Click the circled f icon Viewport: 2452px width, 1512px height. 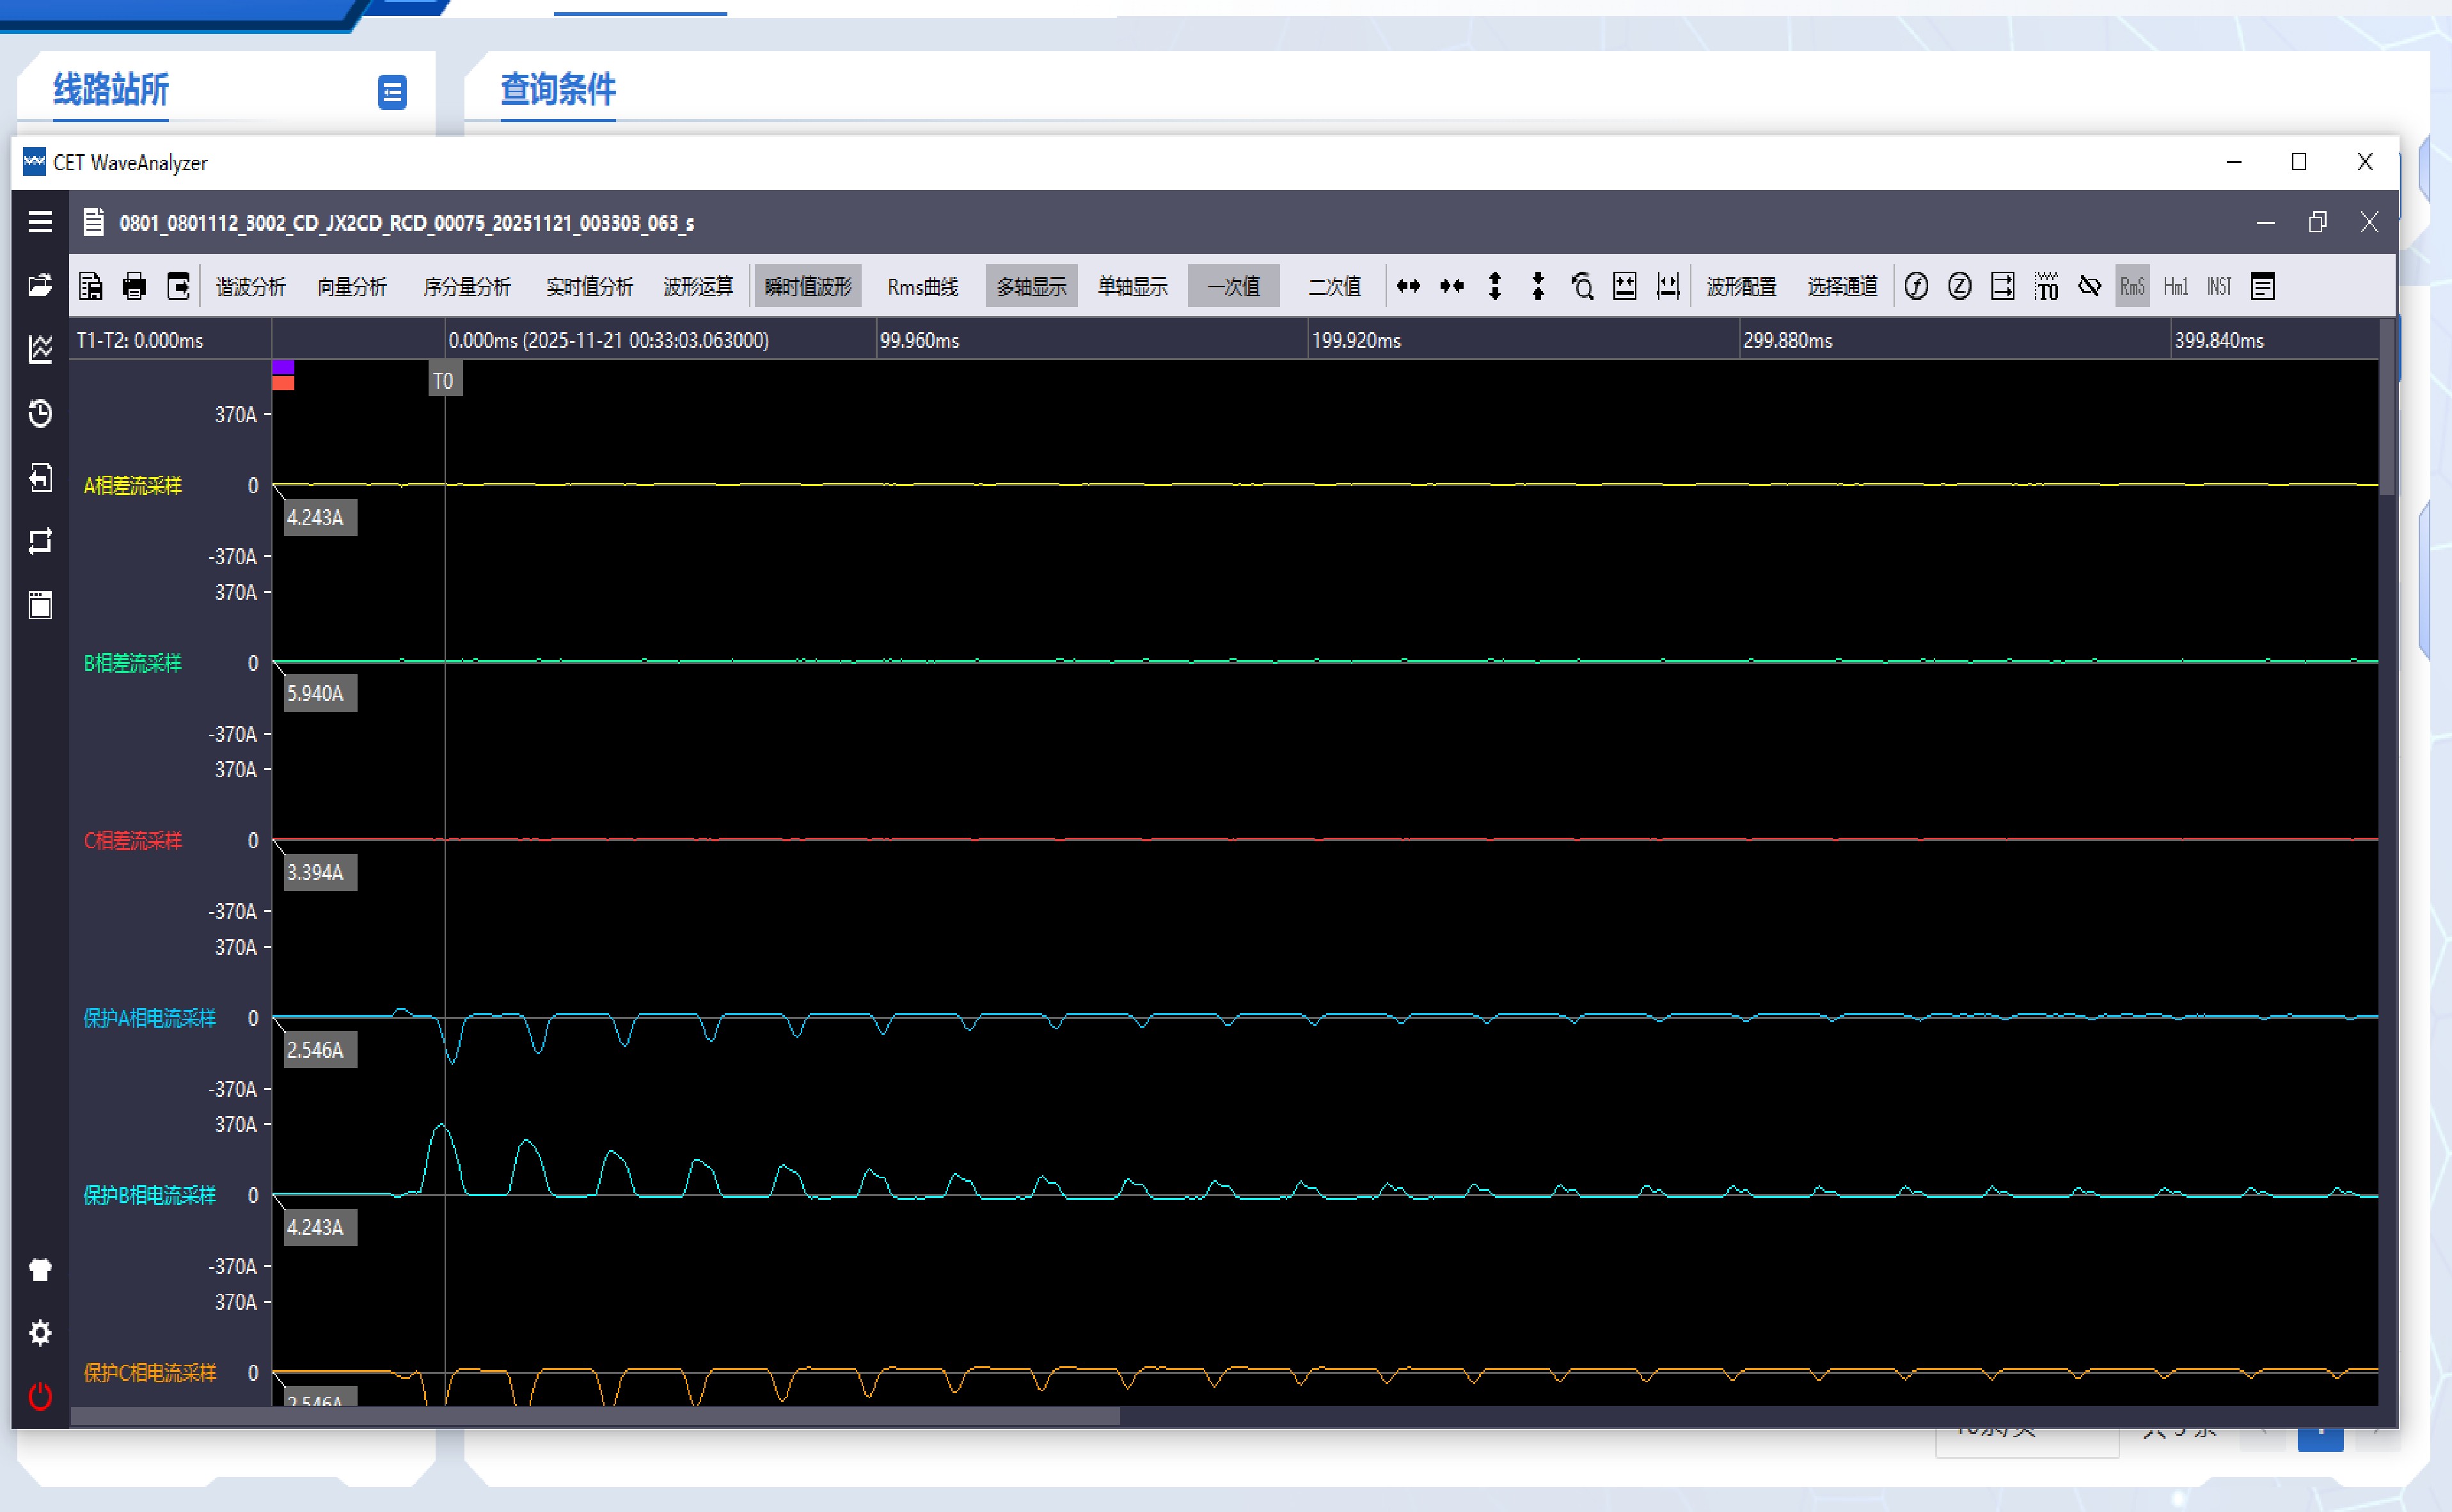(1916, 287)
